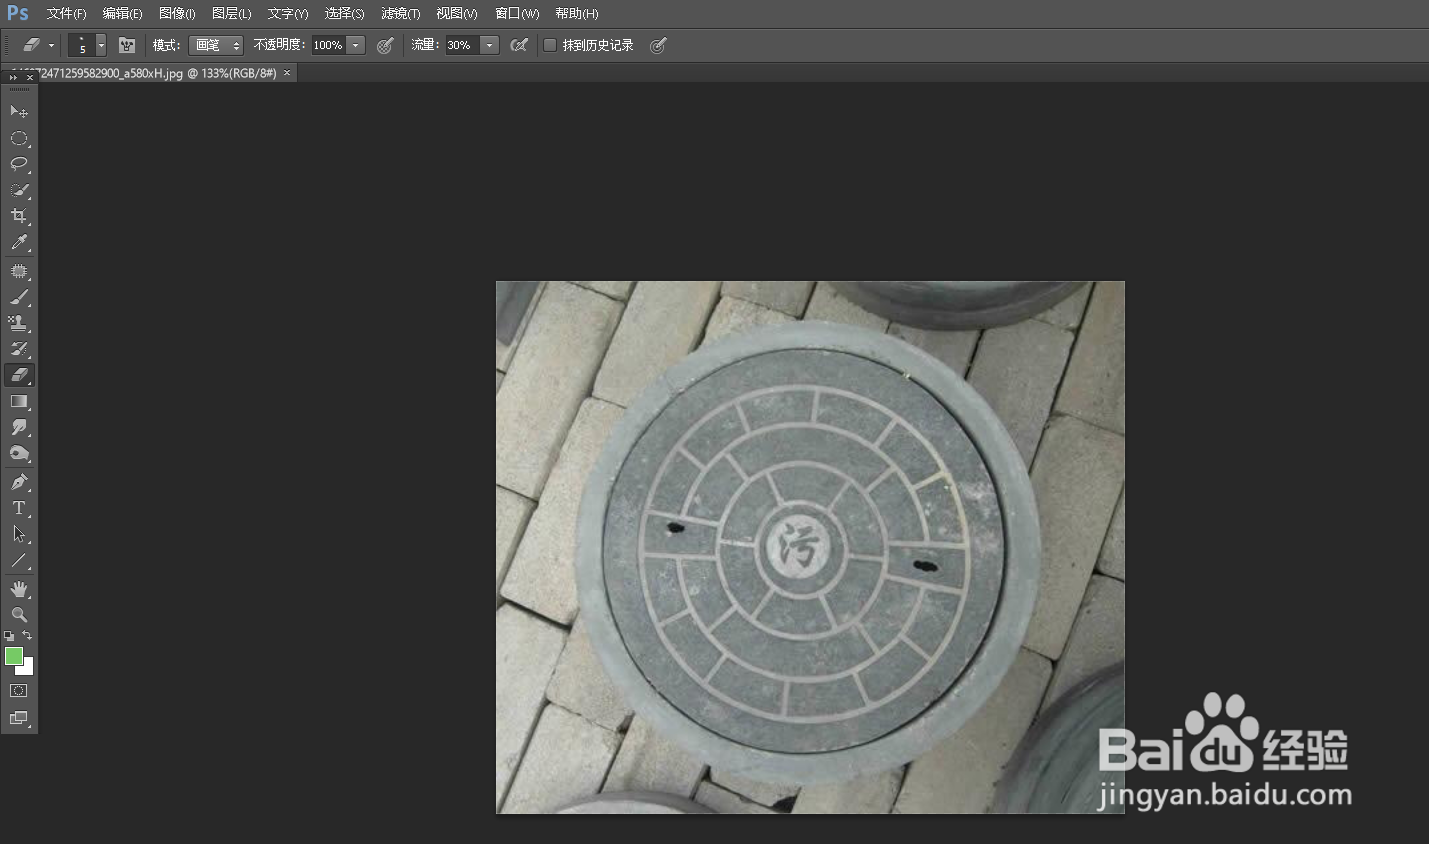Change screen mode in the toolbox
1429x844 pixels.
19,718
